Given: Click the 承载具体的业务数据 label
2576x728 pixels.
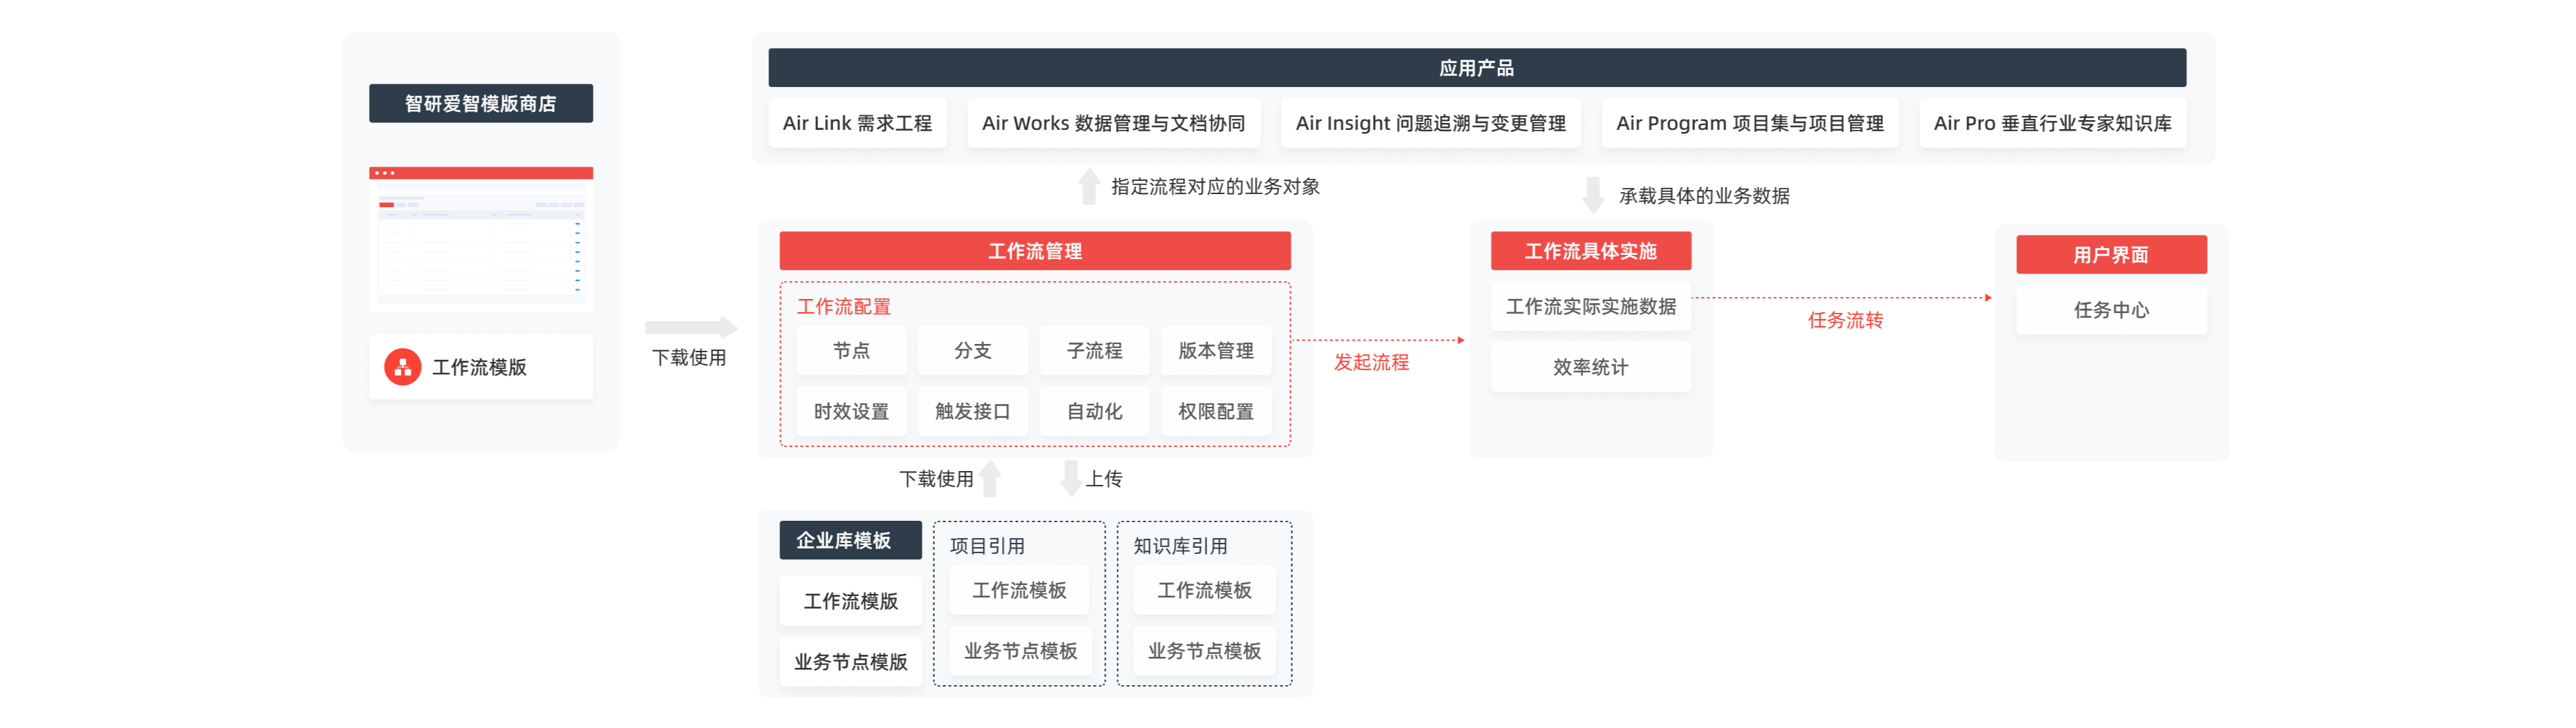Looking at the screenshot, I should tap(1704, 196).
